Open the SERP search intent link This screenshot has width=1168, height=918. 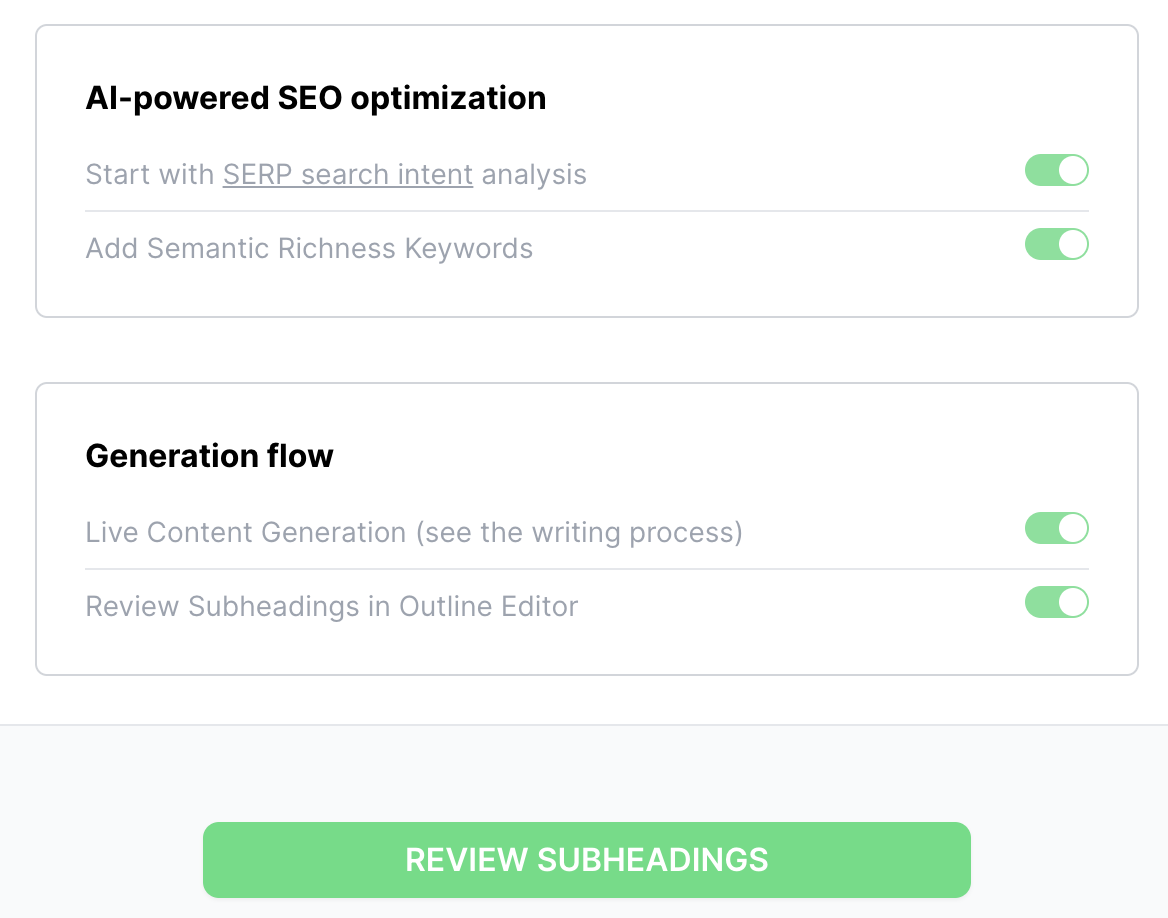[348, 174]
